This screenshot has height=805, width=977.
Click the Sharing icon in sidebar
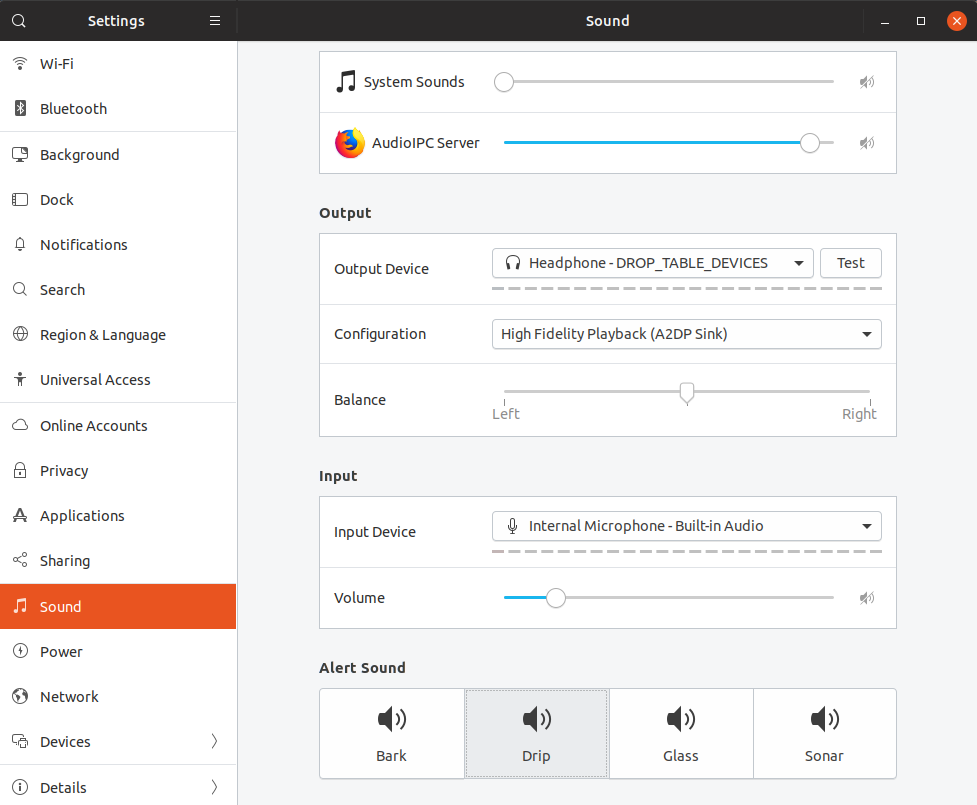20,560
